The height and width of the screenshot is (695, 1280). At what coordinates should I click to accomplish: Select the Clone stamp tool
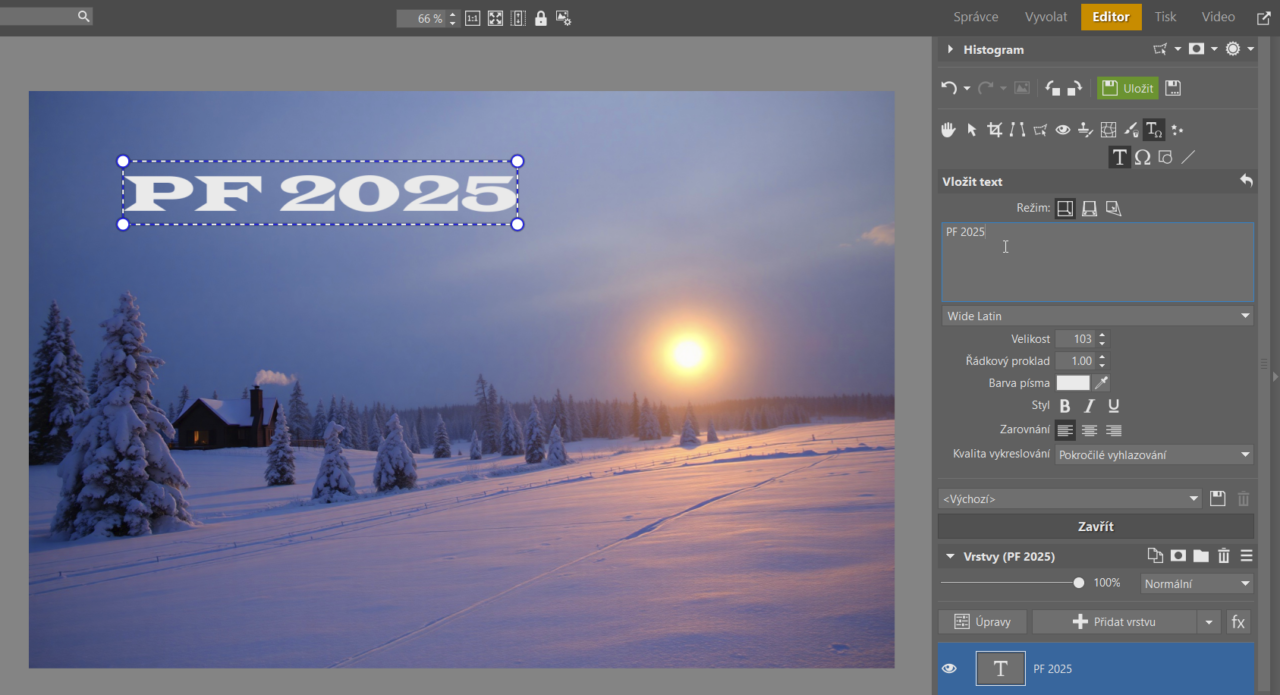(1084, 129)
